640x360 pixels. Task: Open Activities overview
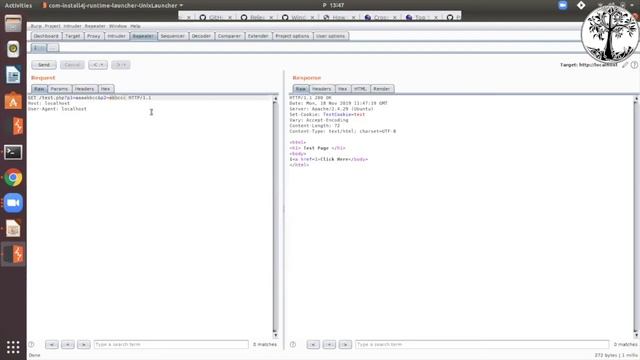tap(18, 5)
